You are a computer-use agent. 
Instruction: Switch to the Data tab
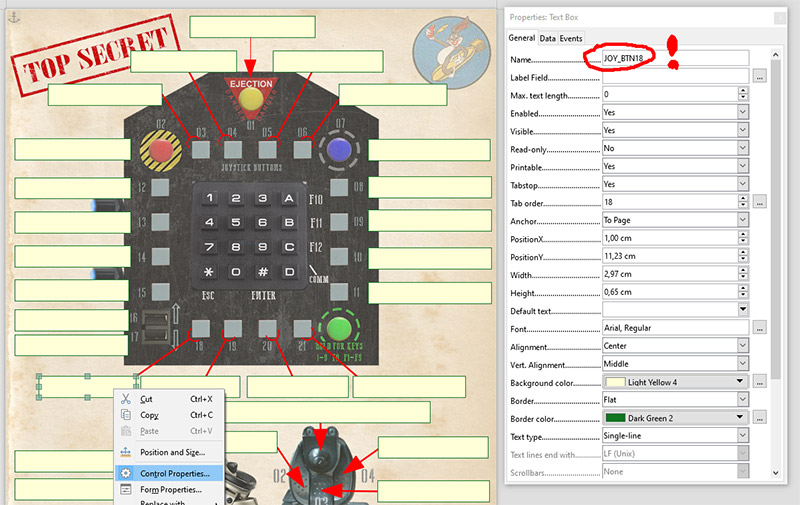pos(548,39)
